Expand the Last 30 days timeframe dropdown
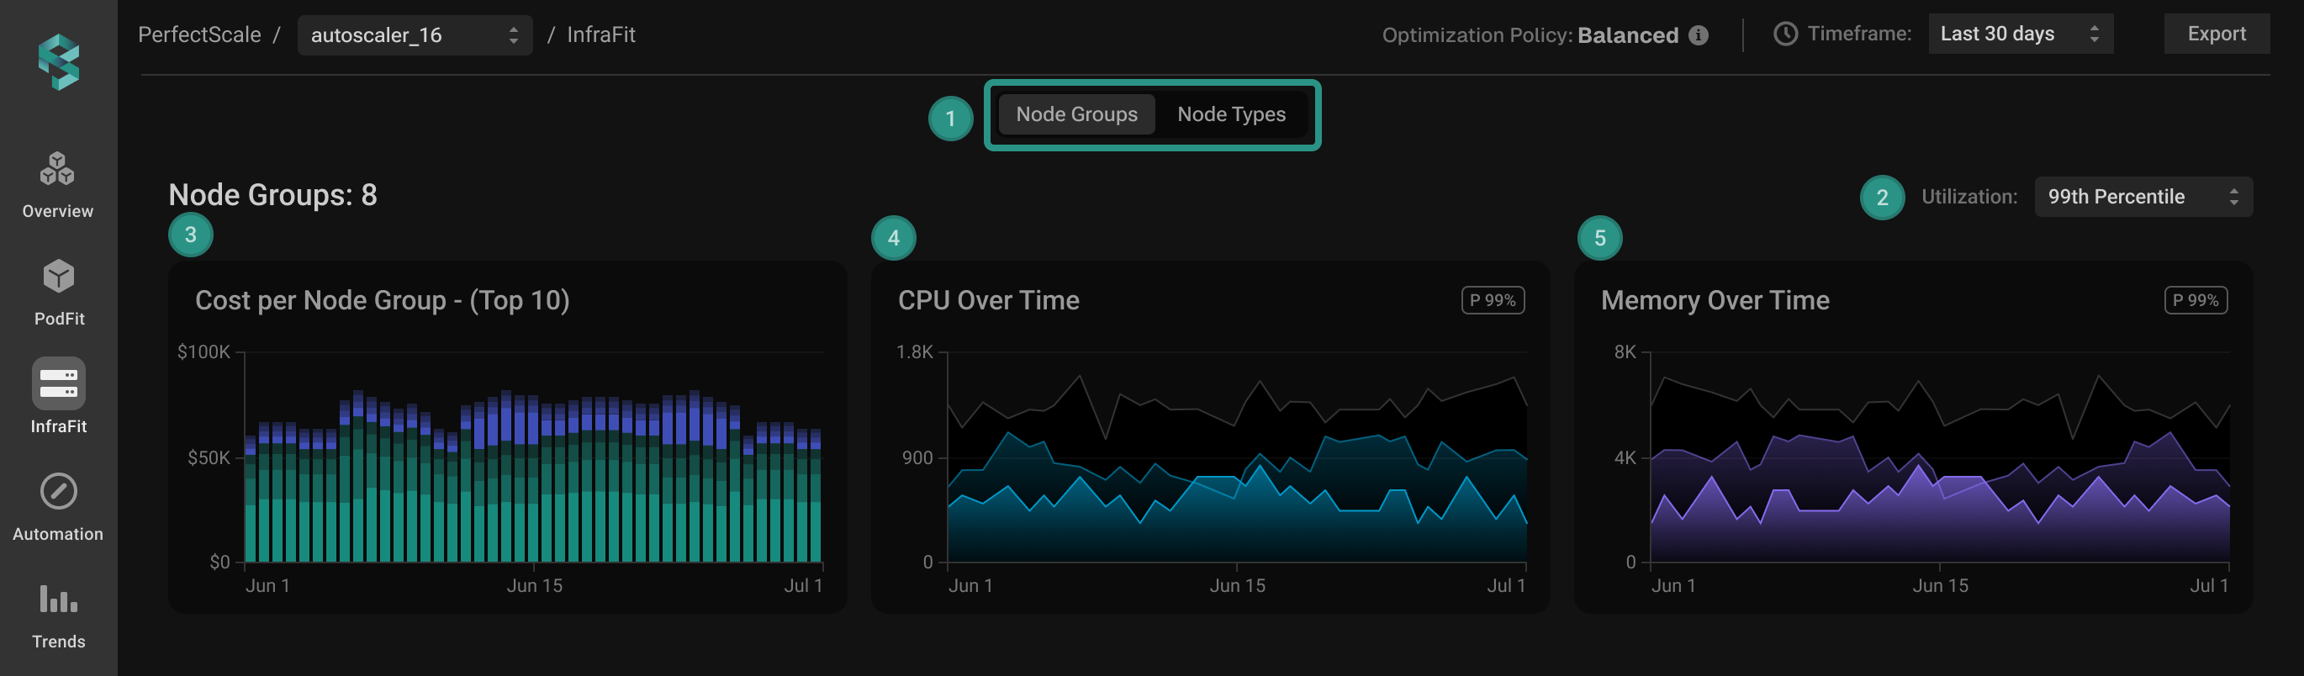The image size is (2304, 676). pyautogui.click(x=2019, y=34)
